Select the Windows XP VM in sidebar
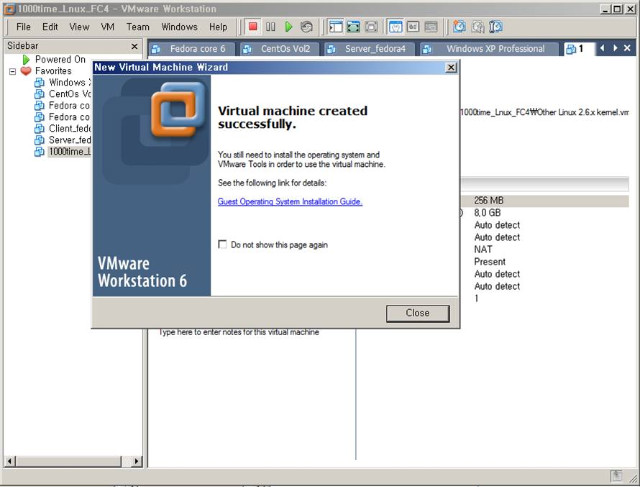Image resolution: width=640 pixels, height=487 pixels. [x=62, y=82]
